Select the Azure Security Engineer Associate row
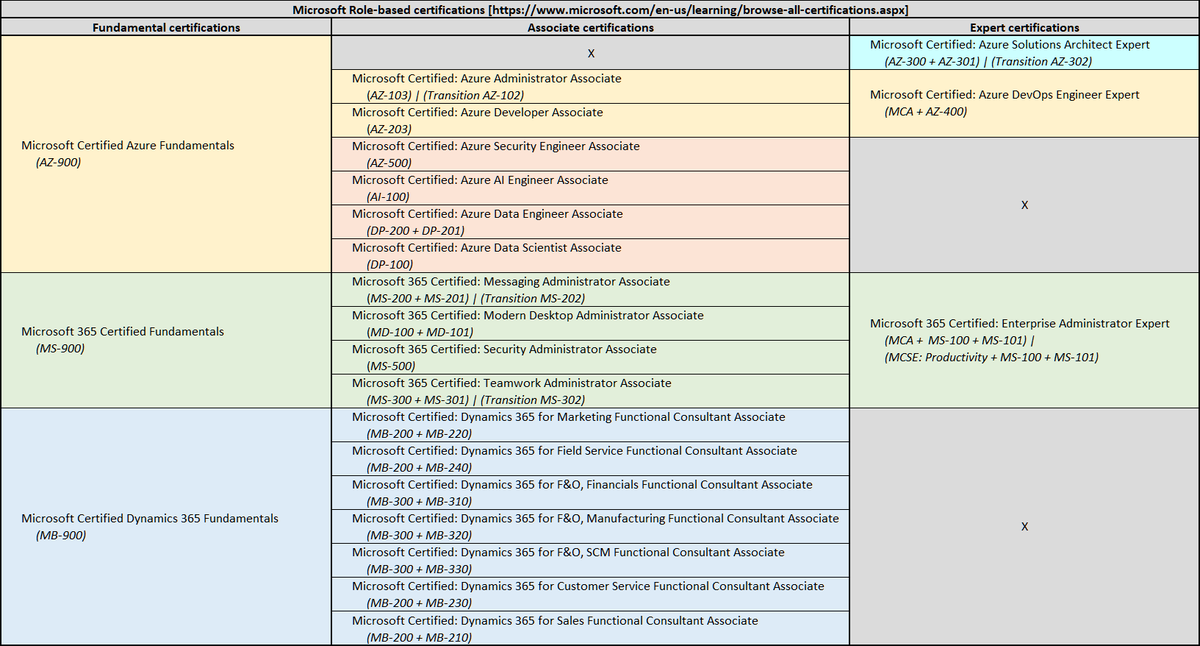The width and height of the screenshot is (1200, 646). click(590, 154)
